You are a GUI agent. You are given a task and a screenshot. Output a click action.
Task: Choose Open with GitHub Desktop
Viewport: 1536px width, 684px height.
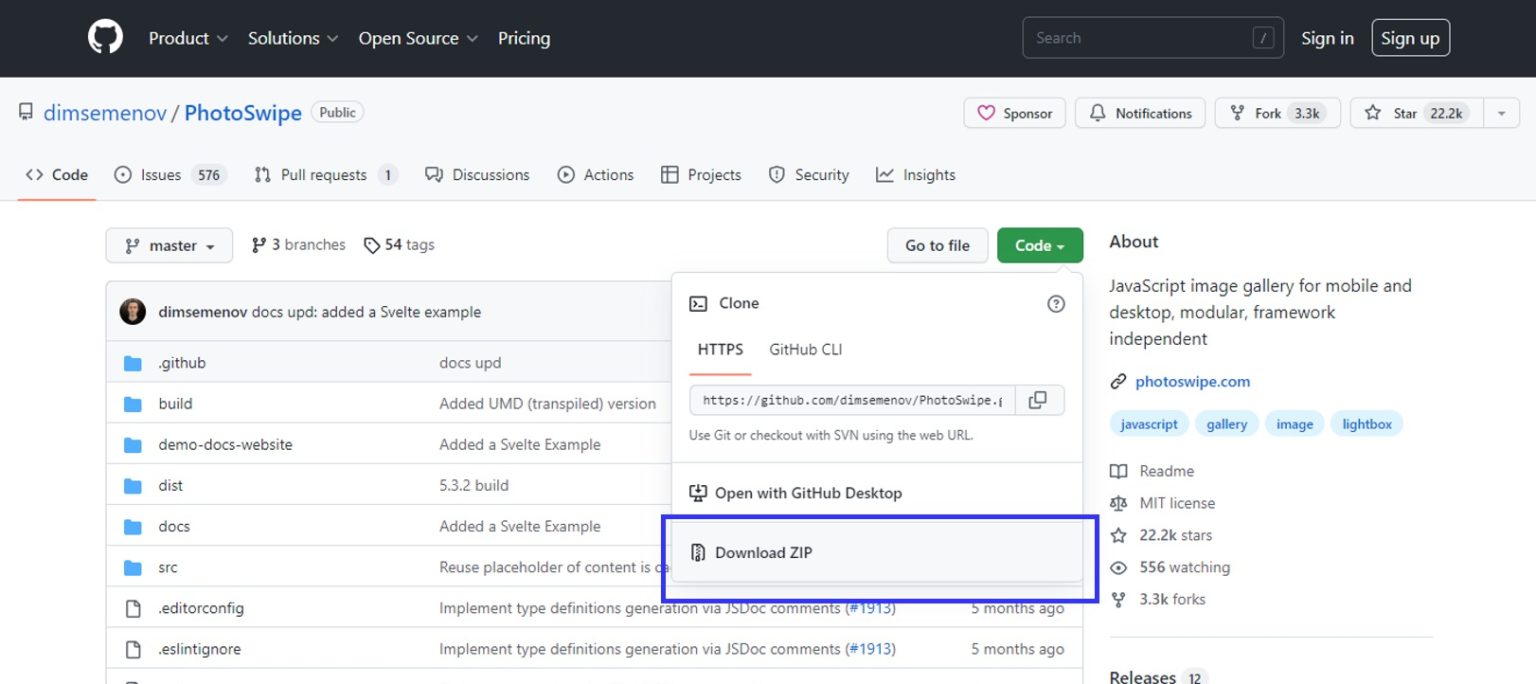pyautogui.click(x=808, y=493)
